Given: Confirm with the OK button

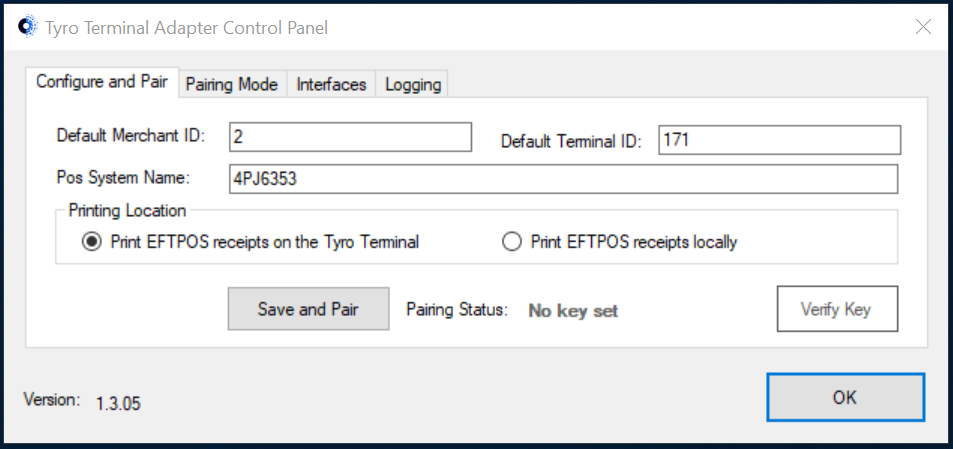Looking at the screenshot, I should (845, 397).
